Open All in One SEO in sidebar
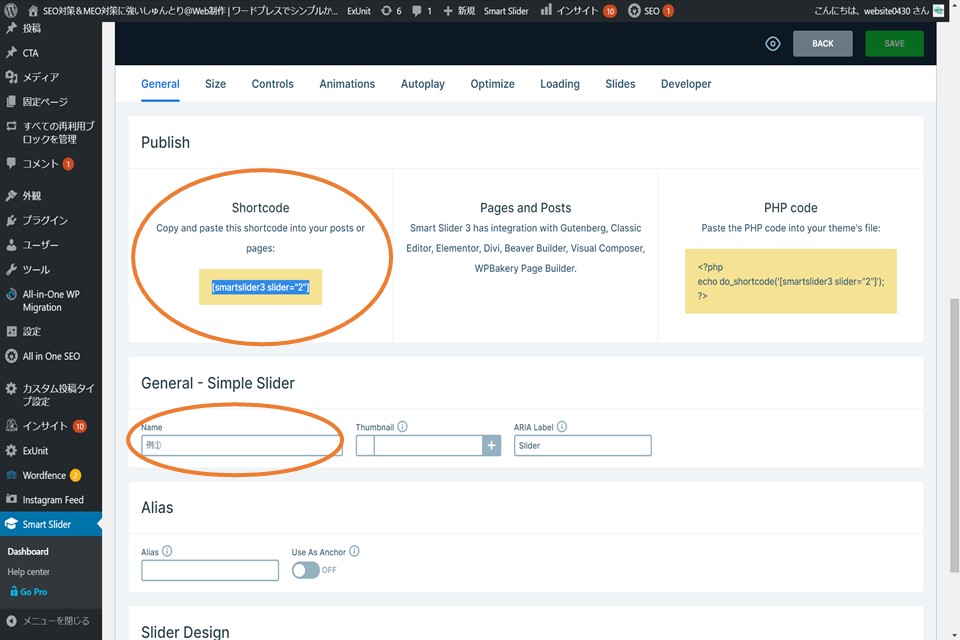Image resolution: width=960 pixels, height=640 pixels. [51, 356]
